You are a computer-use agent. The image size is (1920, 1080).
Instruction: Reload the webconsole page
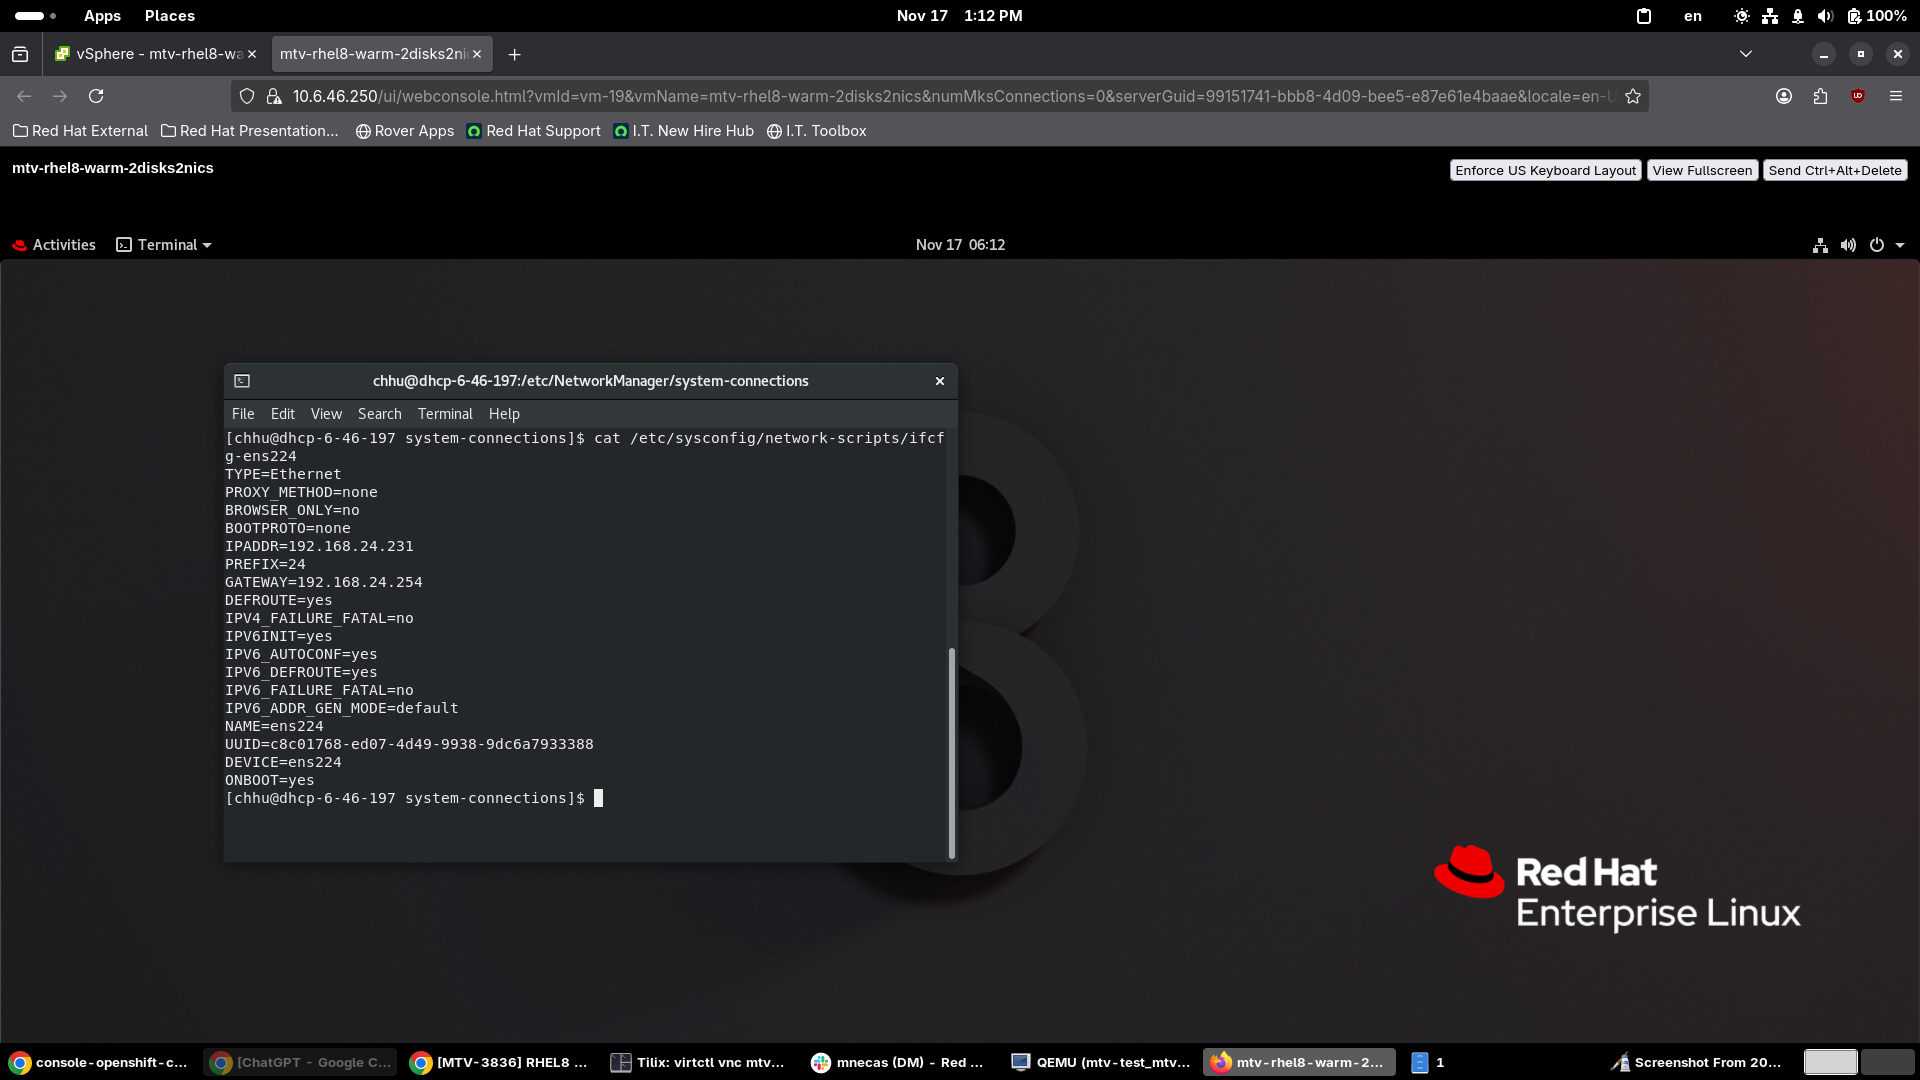pyautogui.click(x=96, y=96)
